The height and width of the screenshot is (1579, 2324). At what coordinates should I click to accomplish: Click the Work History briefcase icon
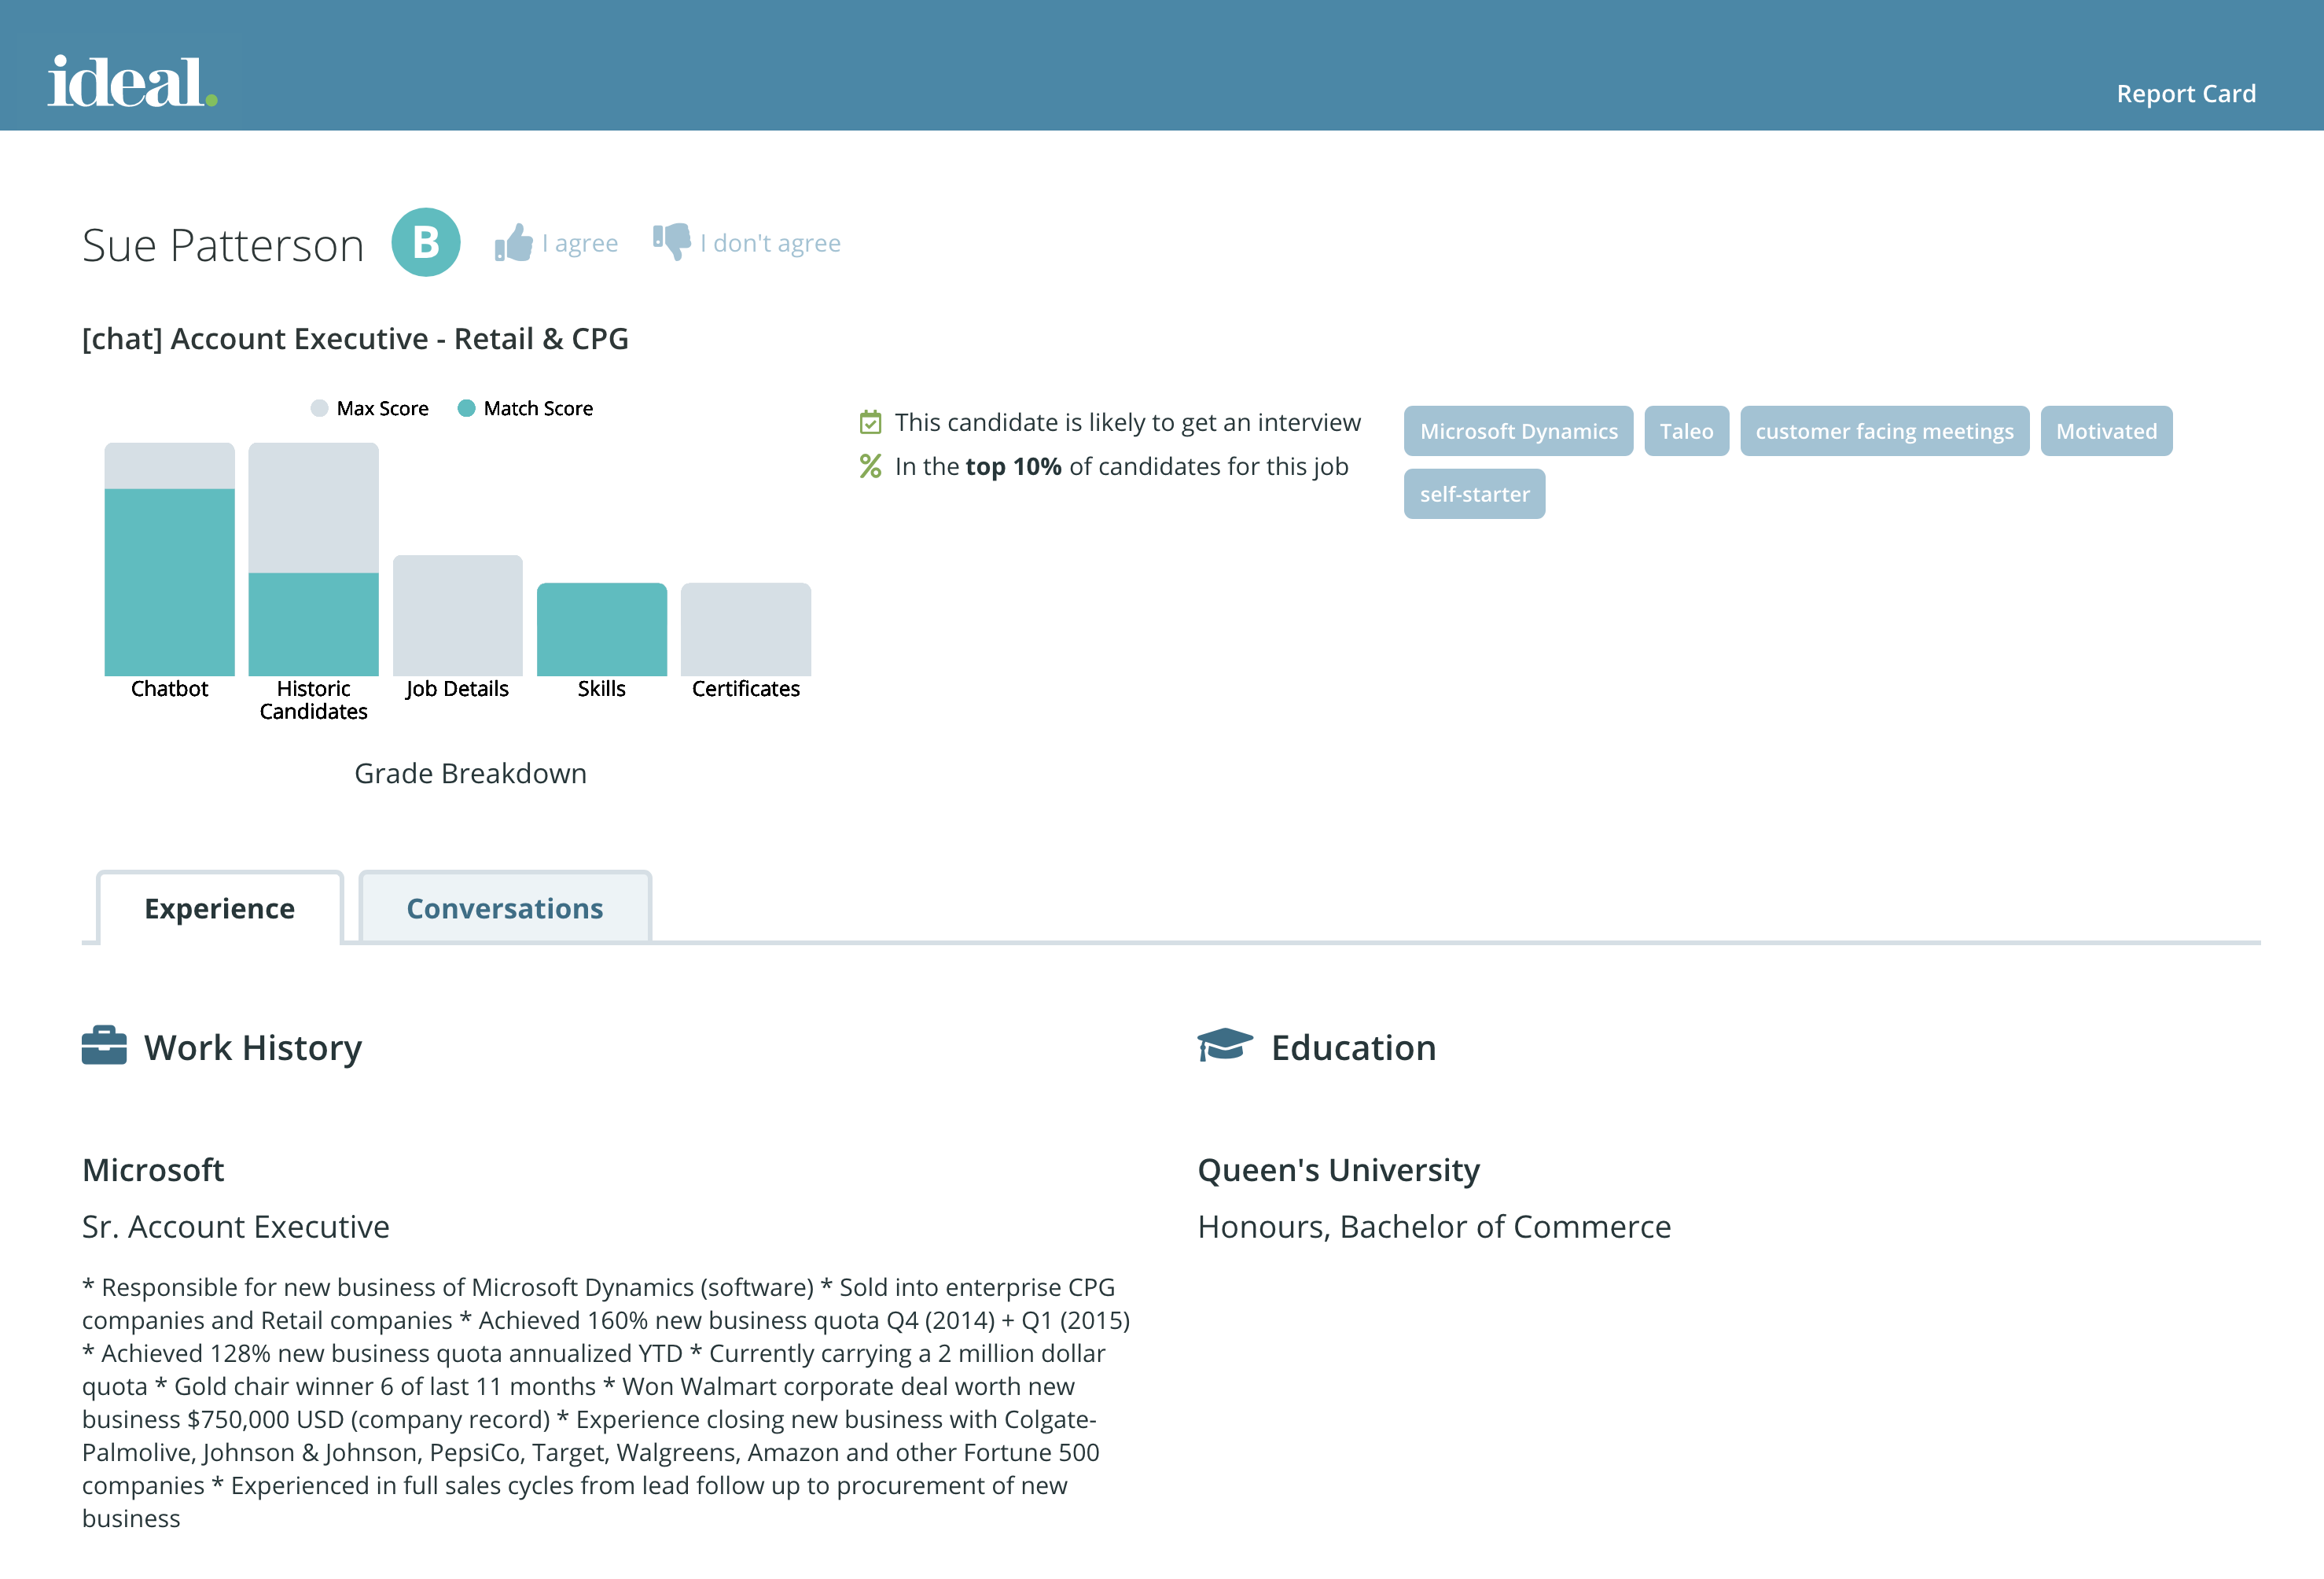(104, 1046)
